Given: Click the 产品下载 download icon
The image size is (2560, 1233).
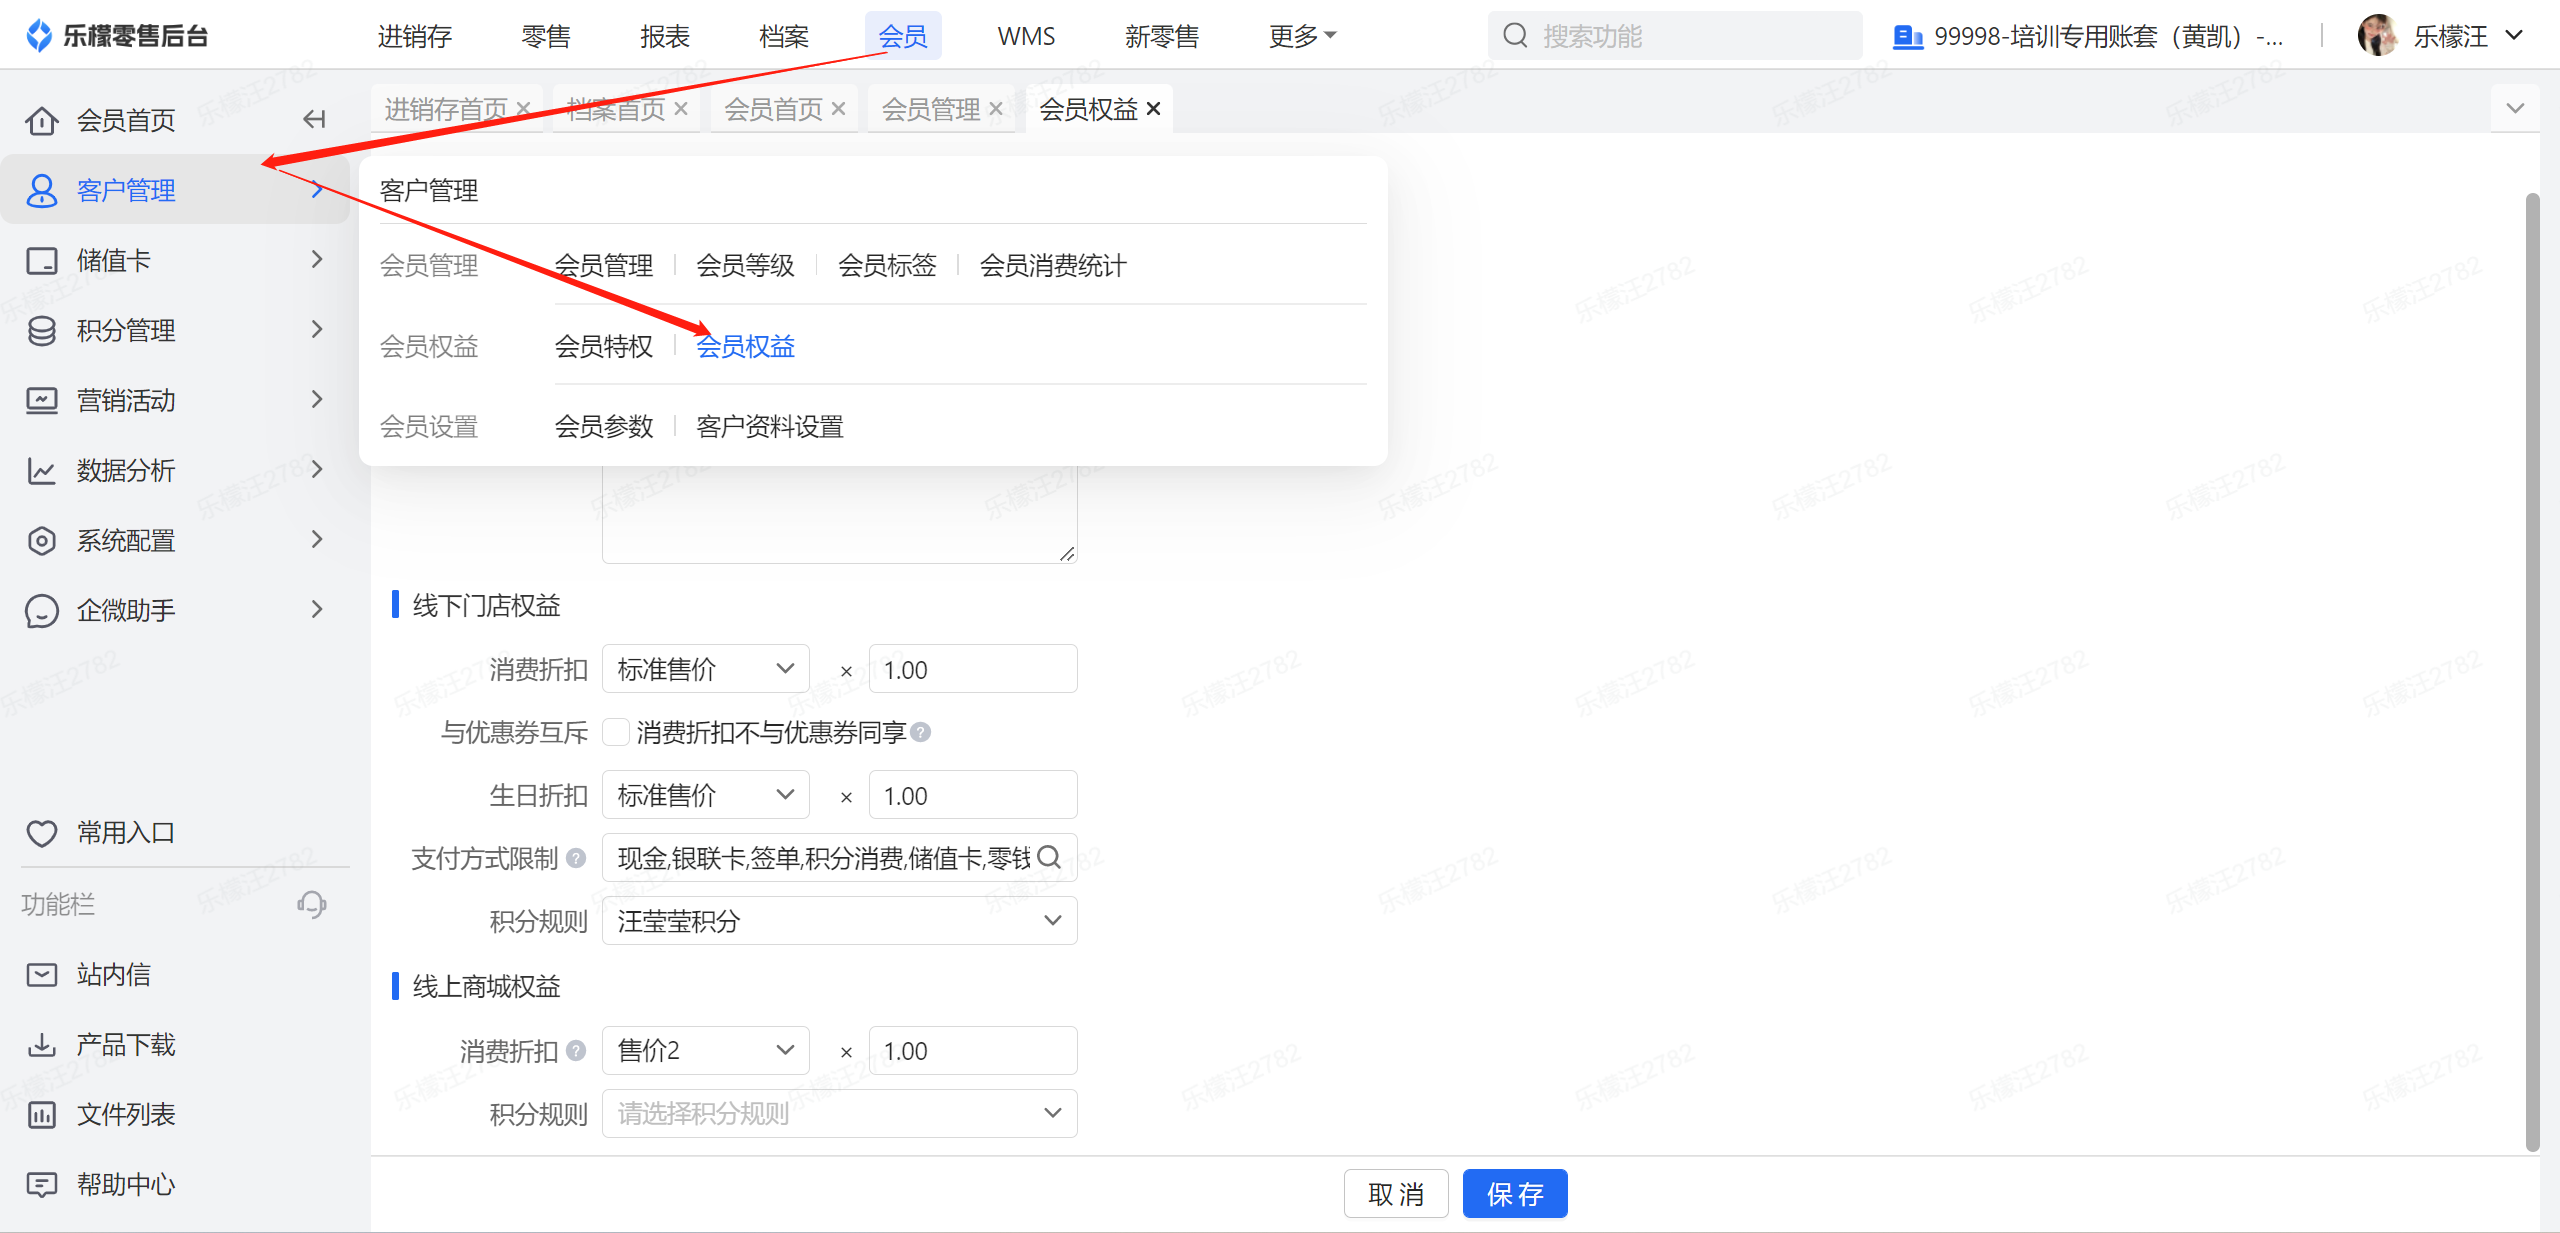Looking at the screenshot, I should point(41,1044).
